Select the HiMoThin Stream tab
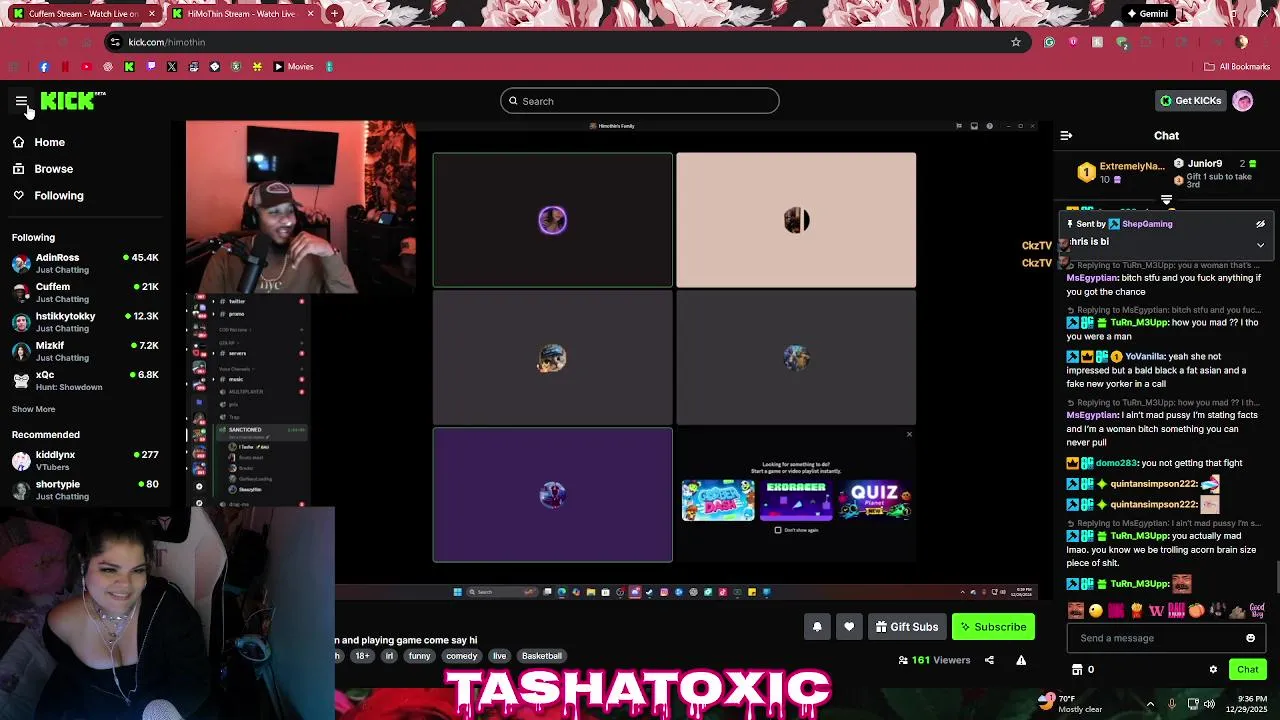Viewport: 1280px width, 720px height. point(243,14)
